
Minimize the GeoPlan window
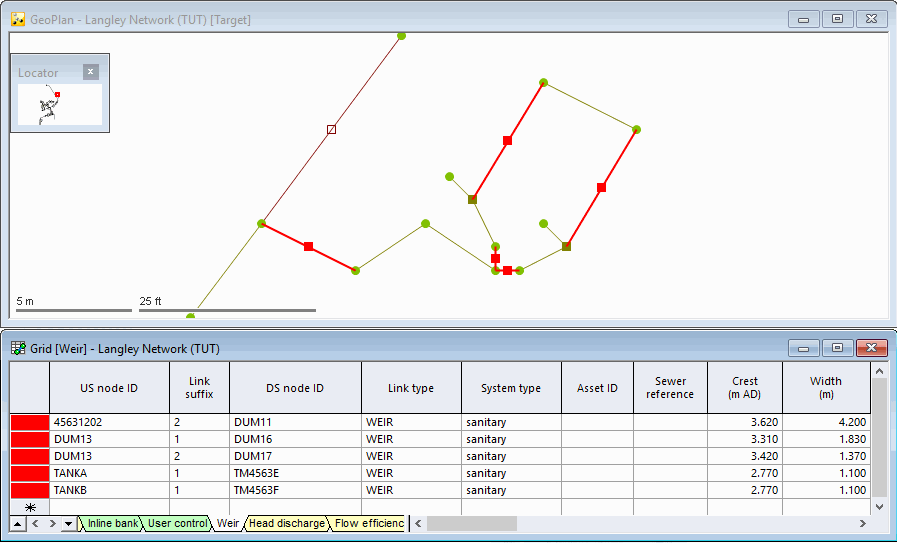[803, 19]
